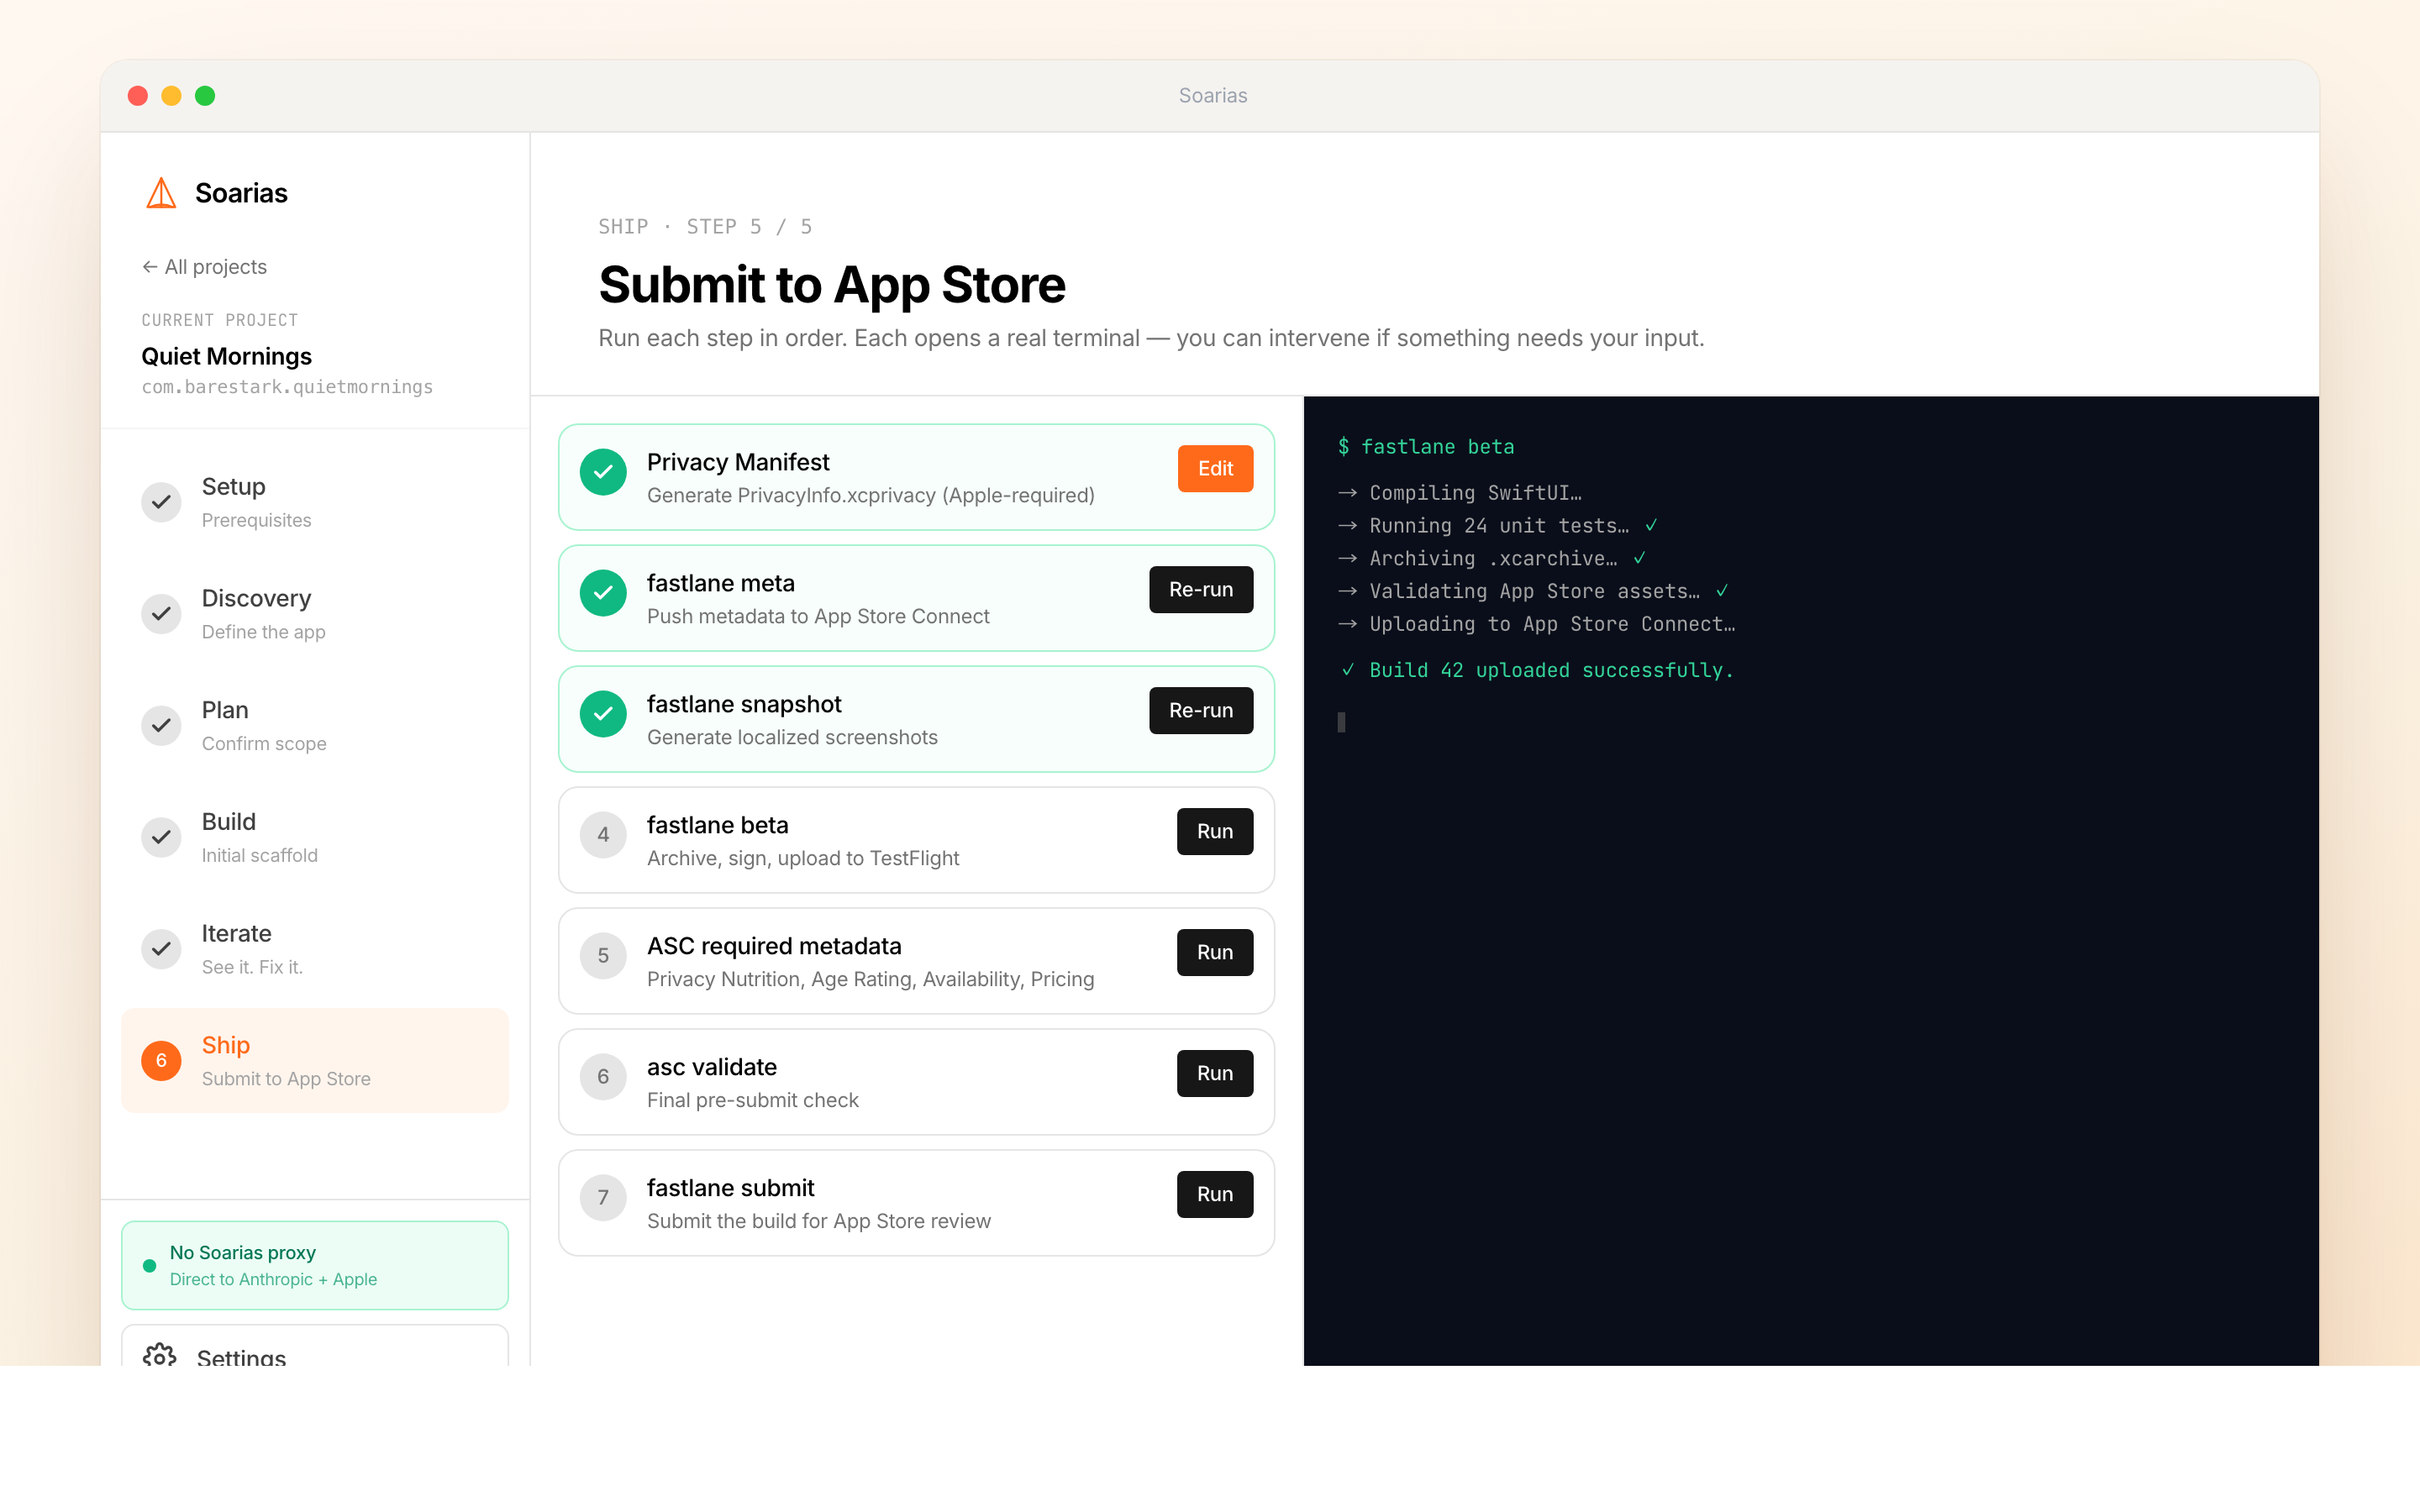Run the fastlane submit step

click(x=1214, y=1194)
